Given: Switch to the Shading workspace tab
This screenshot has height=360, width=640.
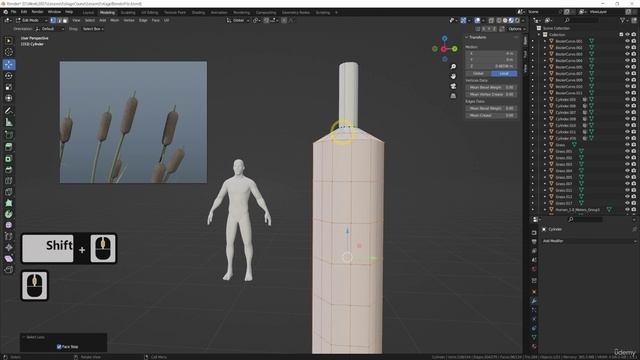Looking at the screenshot, I should tap(198, 13).
